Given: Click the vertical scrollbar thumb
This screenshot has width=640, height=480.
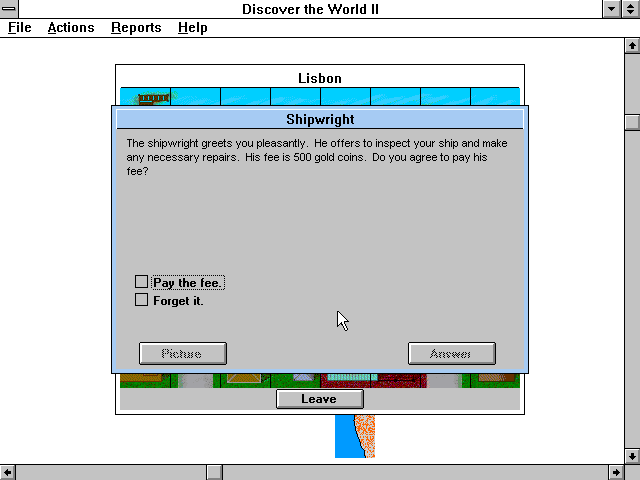Looking at the screenshot, I should coord(632,122).
